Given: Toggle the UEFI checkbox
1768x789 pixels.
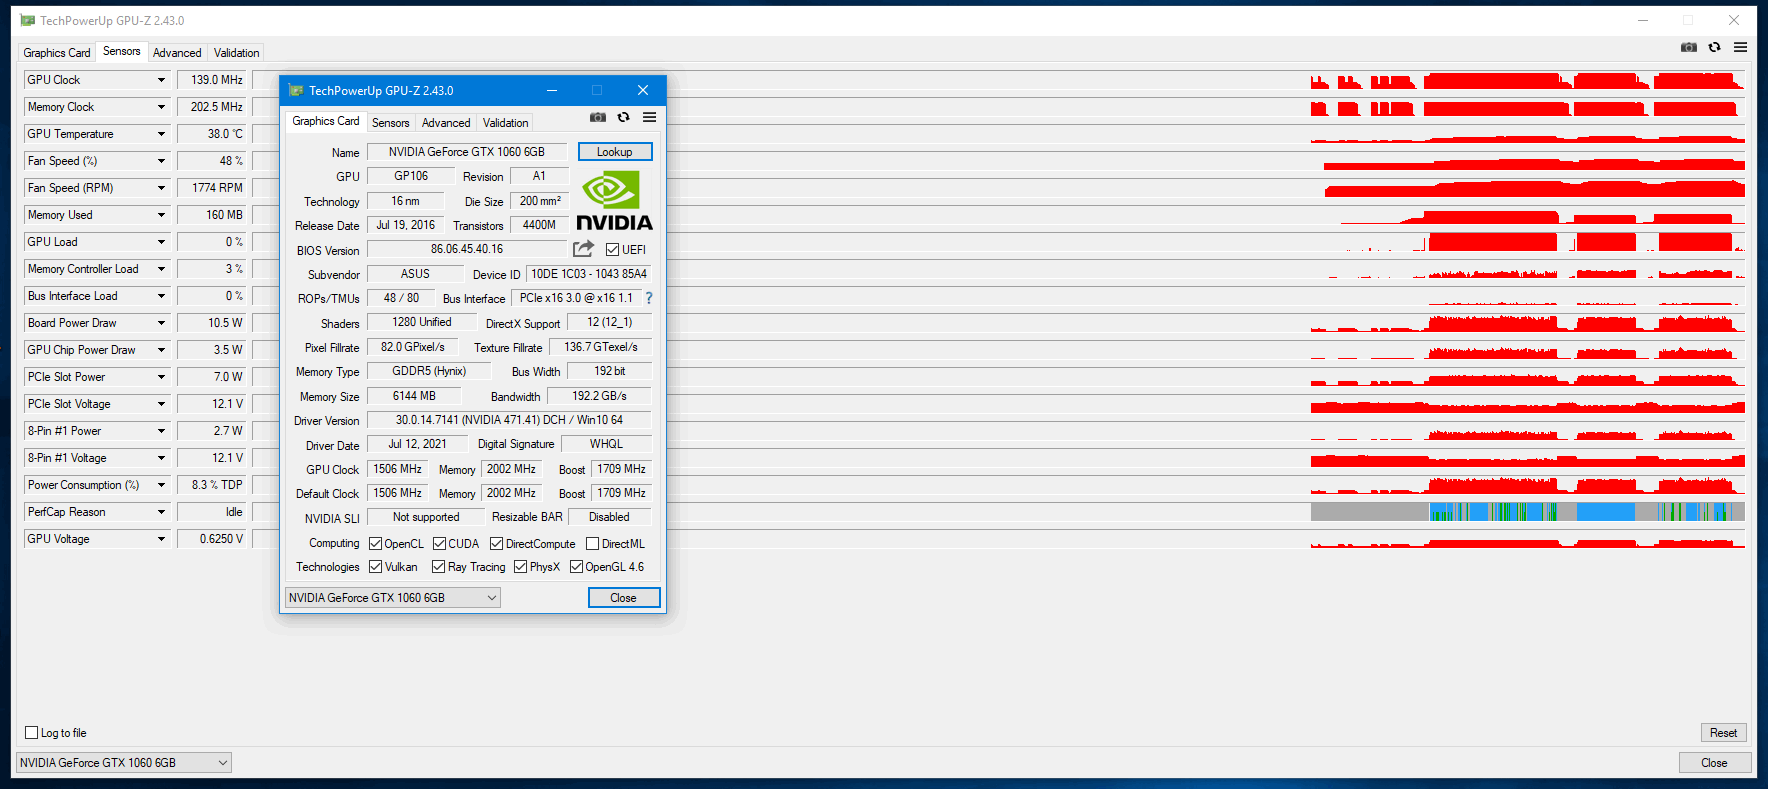Looking at the screenshot, I should click(612, 249).
